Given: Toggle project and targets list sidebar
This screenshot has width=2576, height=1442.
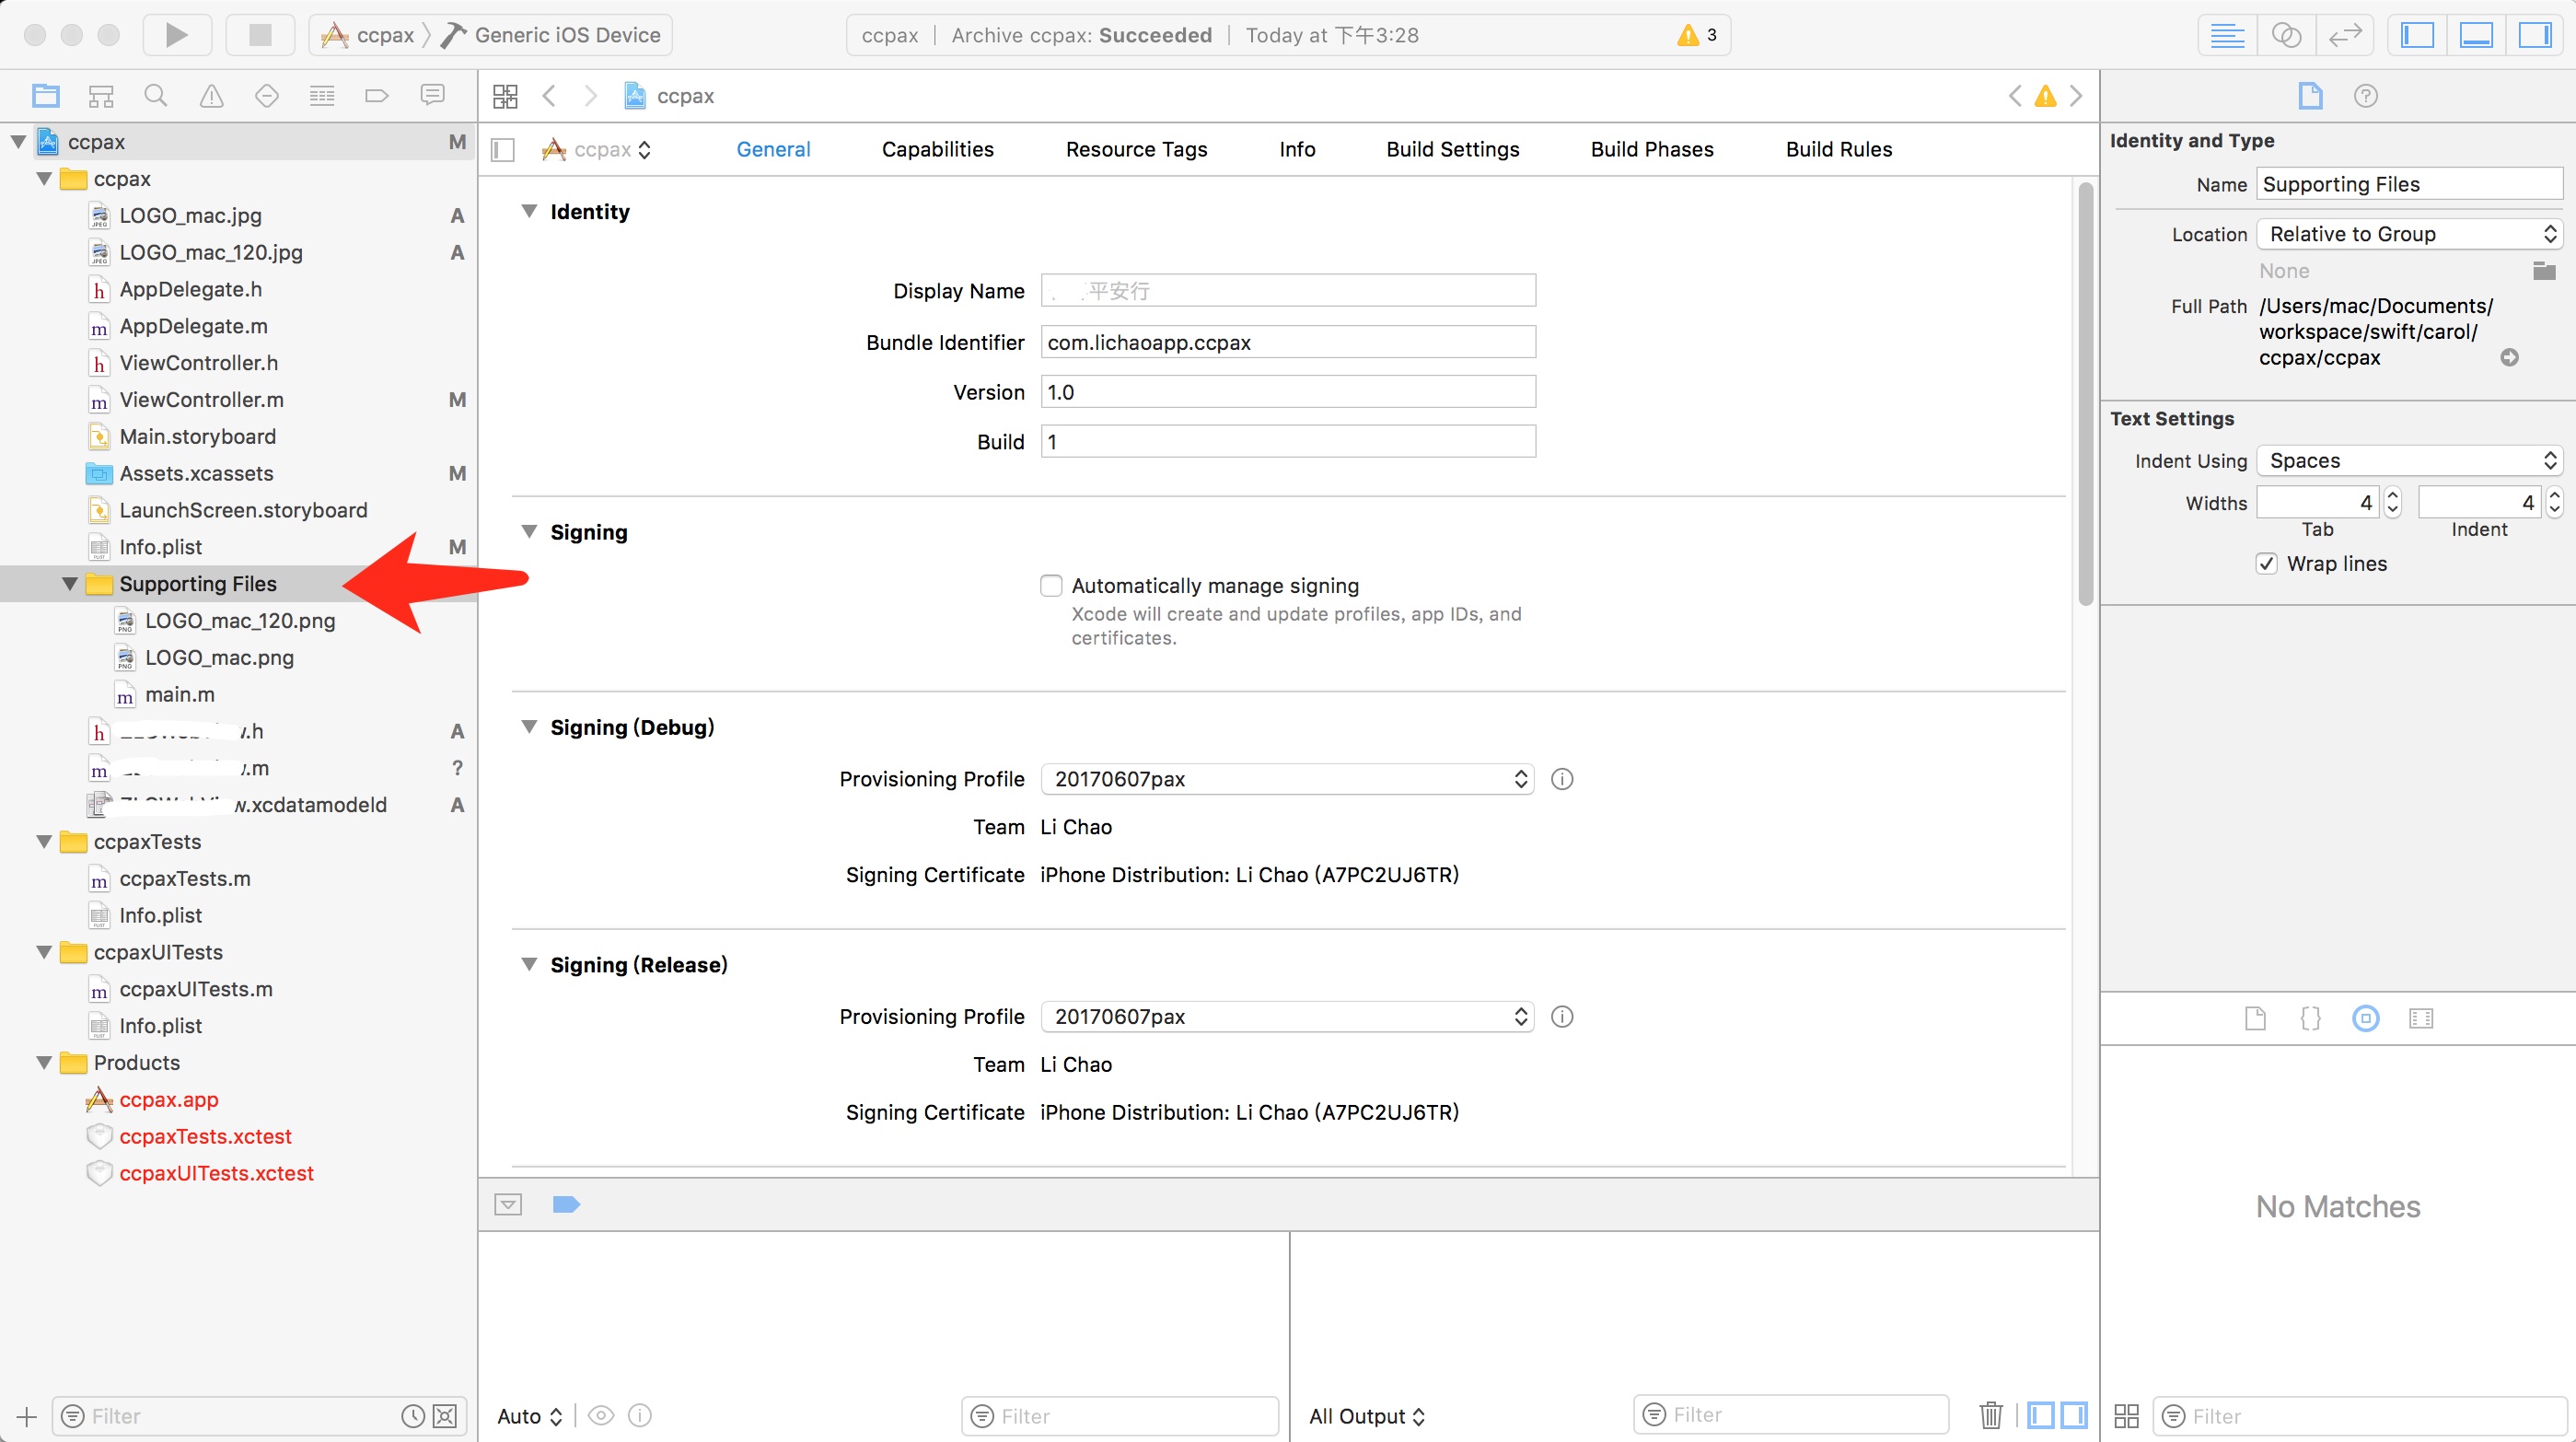Looking at the screenshot, I should [503, 150].
